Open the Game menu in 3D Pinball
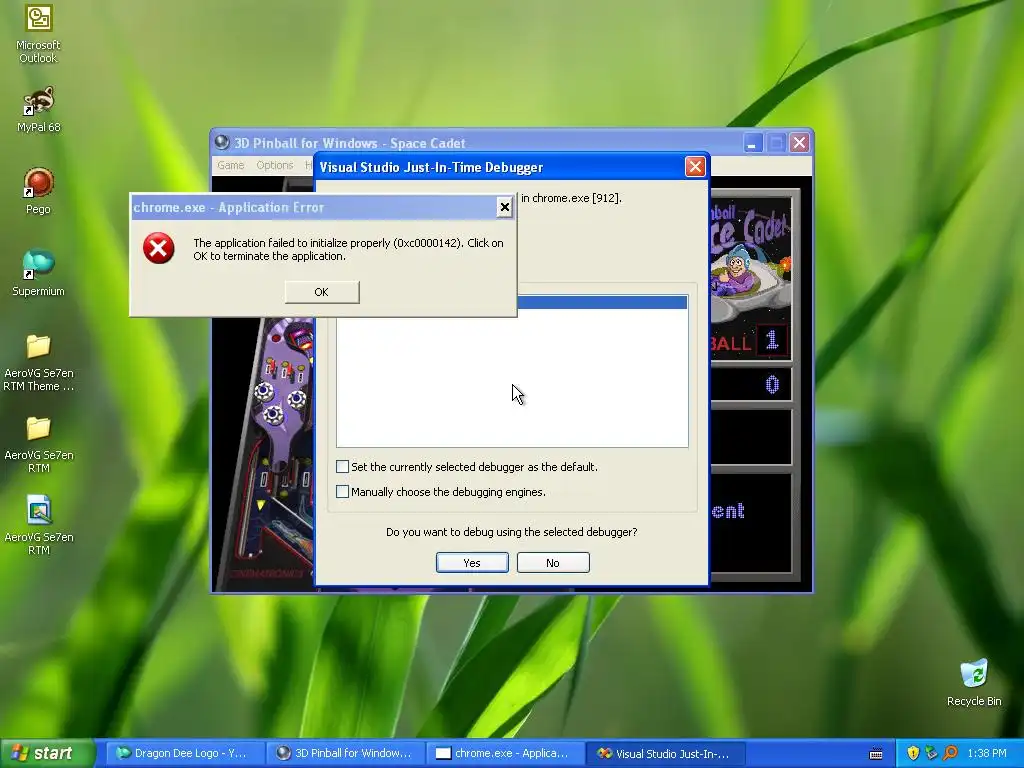The width and height of the screenshot is (1024, 768). pos(231,165)
